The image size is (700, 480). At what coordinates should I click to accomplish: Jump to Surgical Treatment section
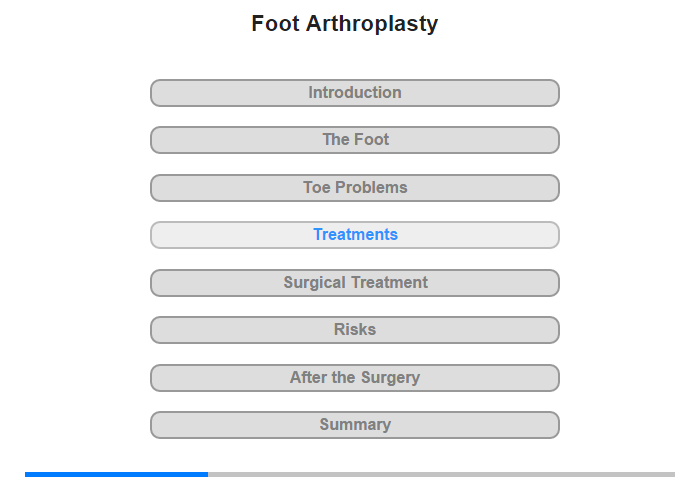355,283
